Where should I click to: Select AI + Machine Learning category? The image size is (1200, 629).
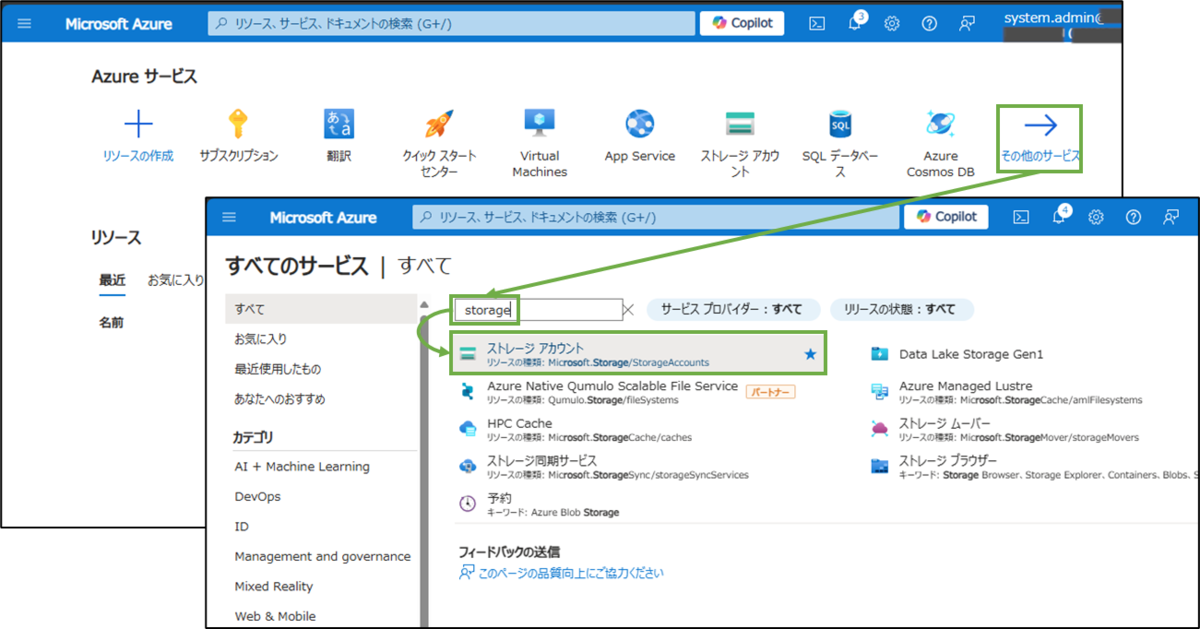point(302,467)
